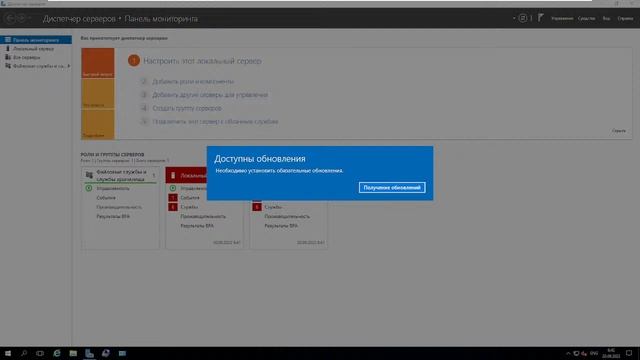Click Производительность in Локальный сервер tile
640x360 pixels.
click(x=203, y=216)
